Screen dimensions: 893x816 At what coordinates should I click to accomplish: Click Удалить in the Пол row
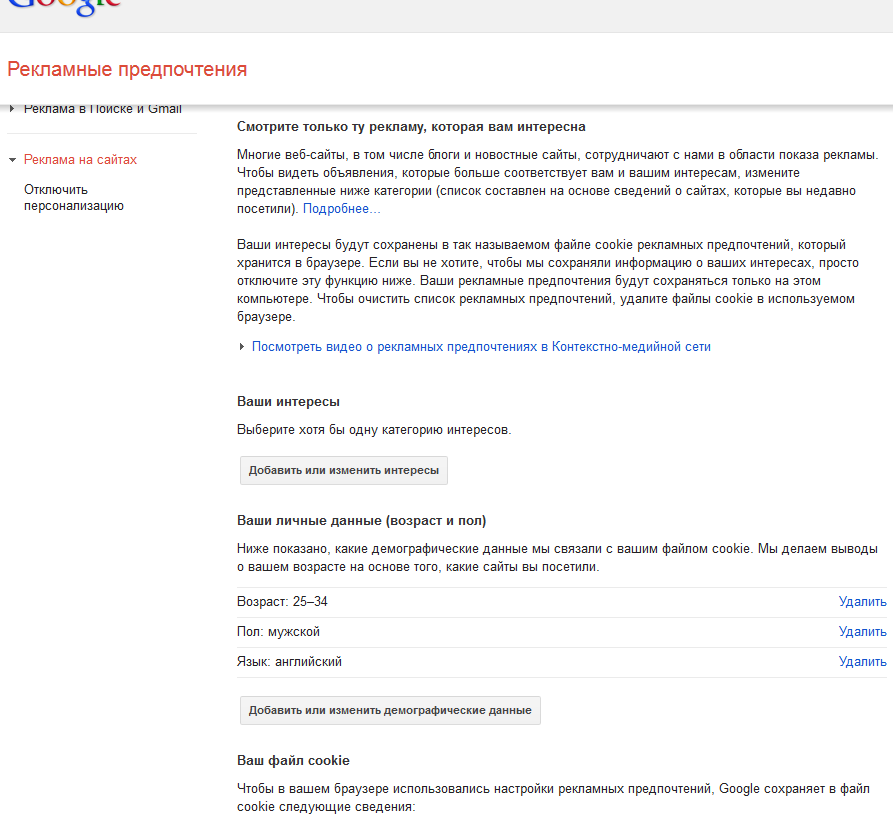coord(862,632)
